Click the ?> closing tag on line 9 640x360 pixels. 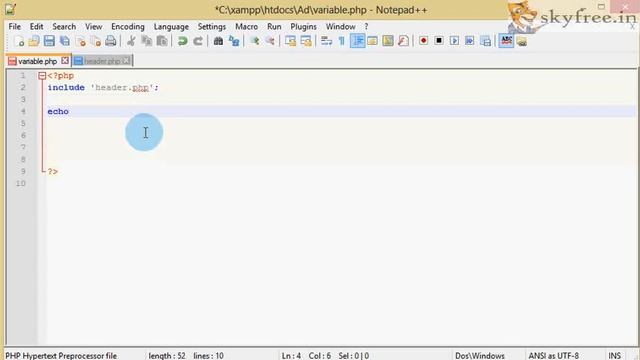[x=53, y=172]
